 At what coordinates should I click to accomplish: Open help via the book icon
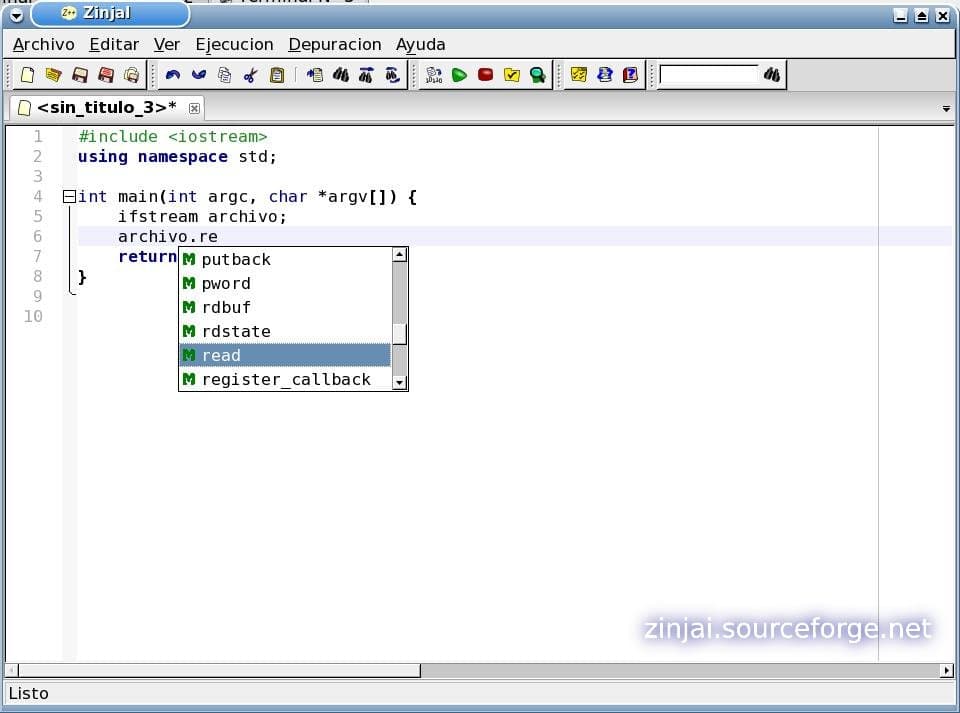pyautogui.click(x=630, y=75)
